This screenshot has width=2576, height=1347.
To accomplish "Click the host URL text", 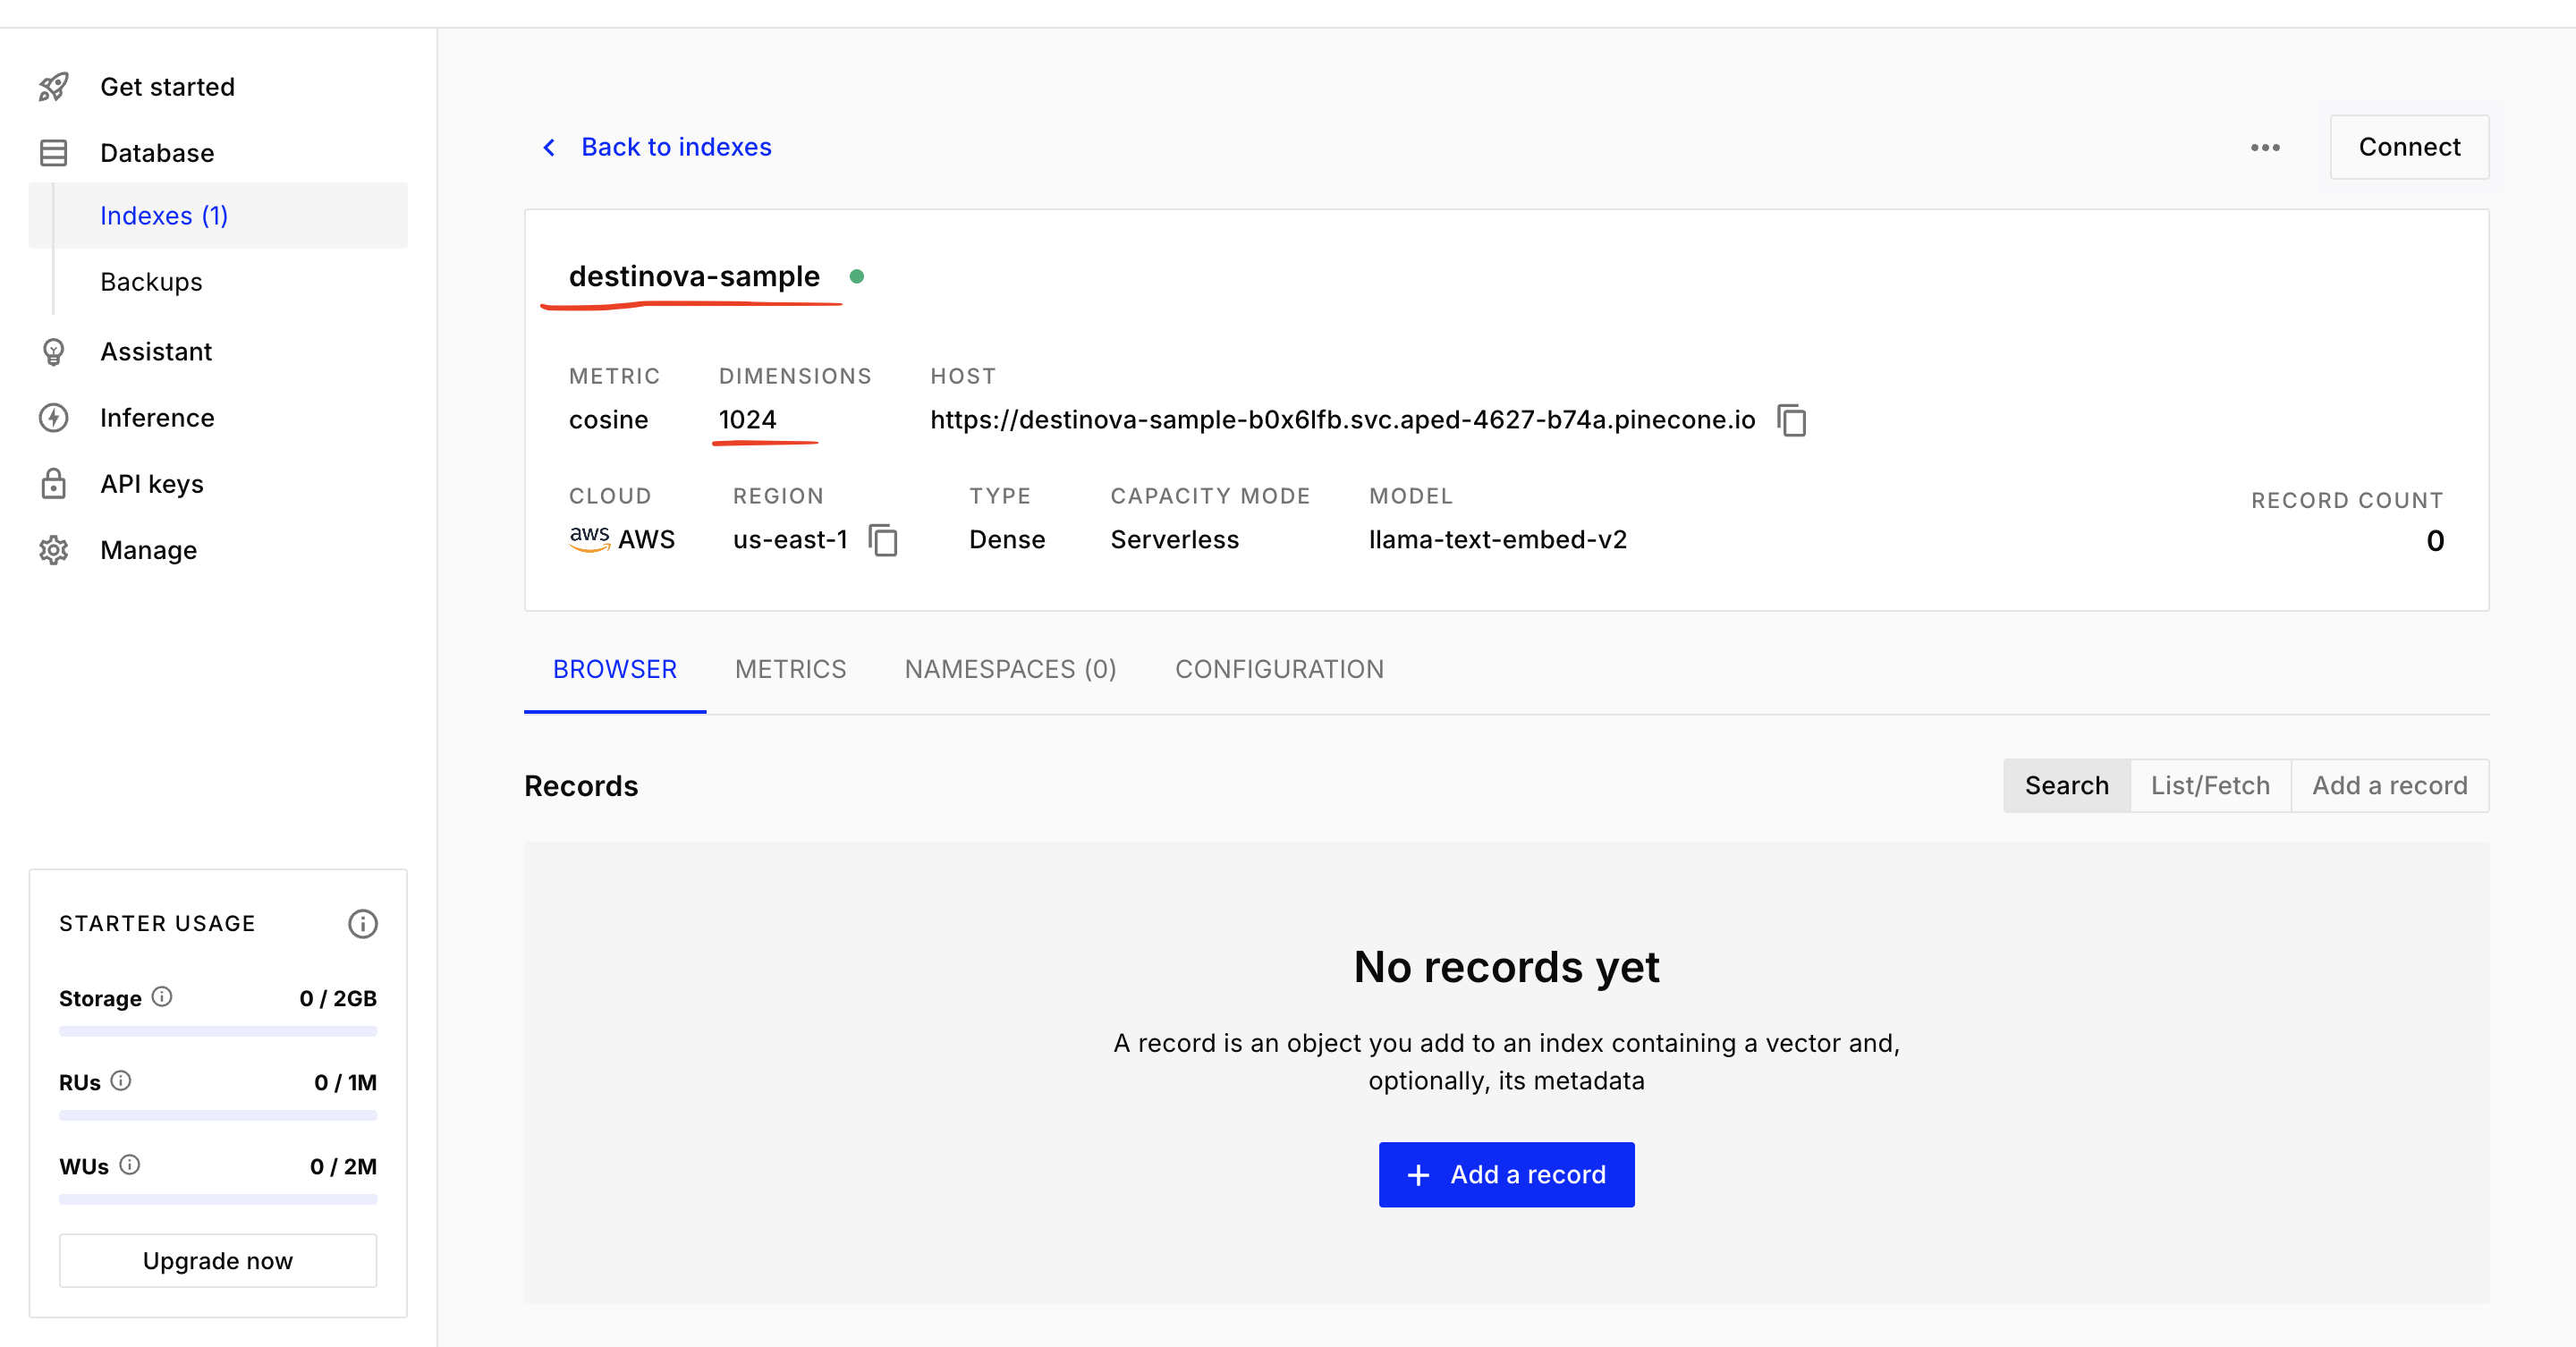I will coord(1342,420).
